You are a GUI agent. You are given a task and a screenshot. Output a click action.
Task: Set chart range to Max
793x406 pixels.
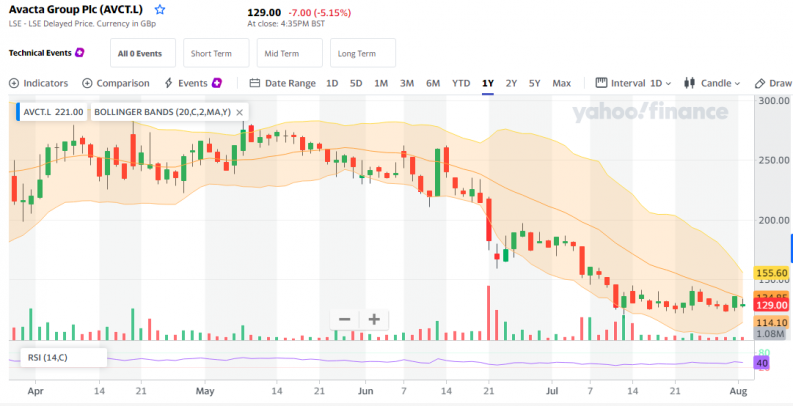click(561, 83)
